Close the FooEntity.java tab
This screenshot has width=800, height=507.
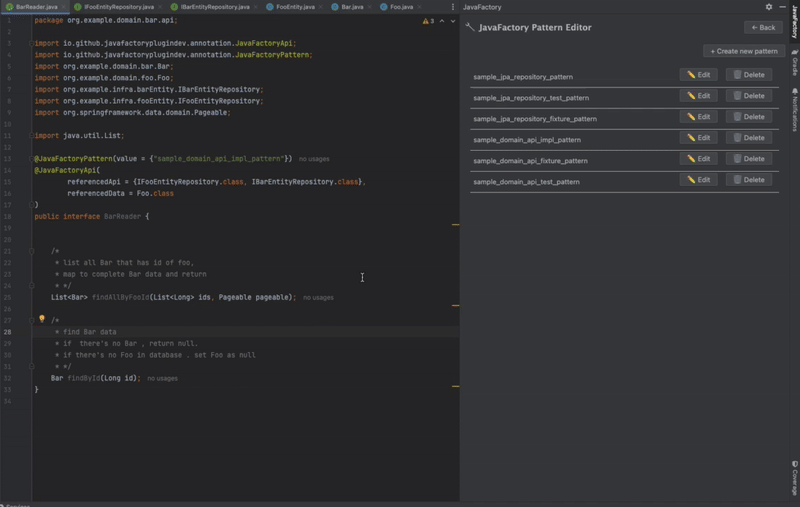tap(320, 7)
